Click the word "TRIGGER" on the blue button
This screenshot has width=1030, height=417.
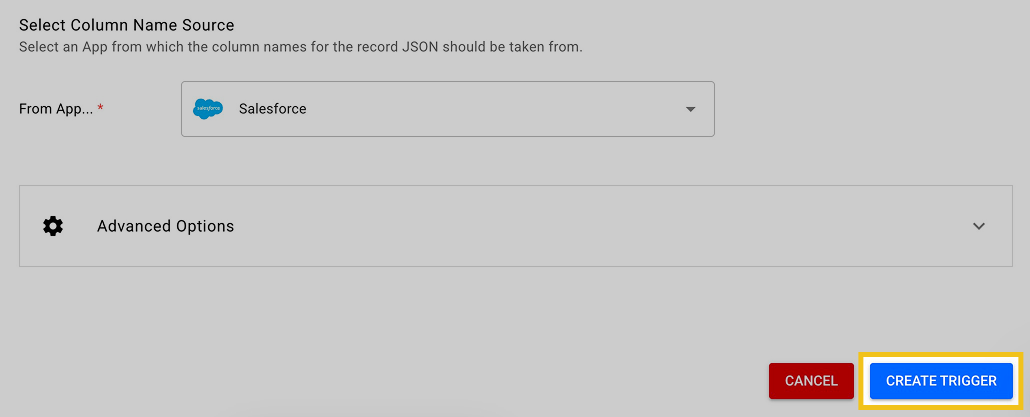click(969, 381)
